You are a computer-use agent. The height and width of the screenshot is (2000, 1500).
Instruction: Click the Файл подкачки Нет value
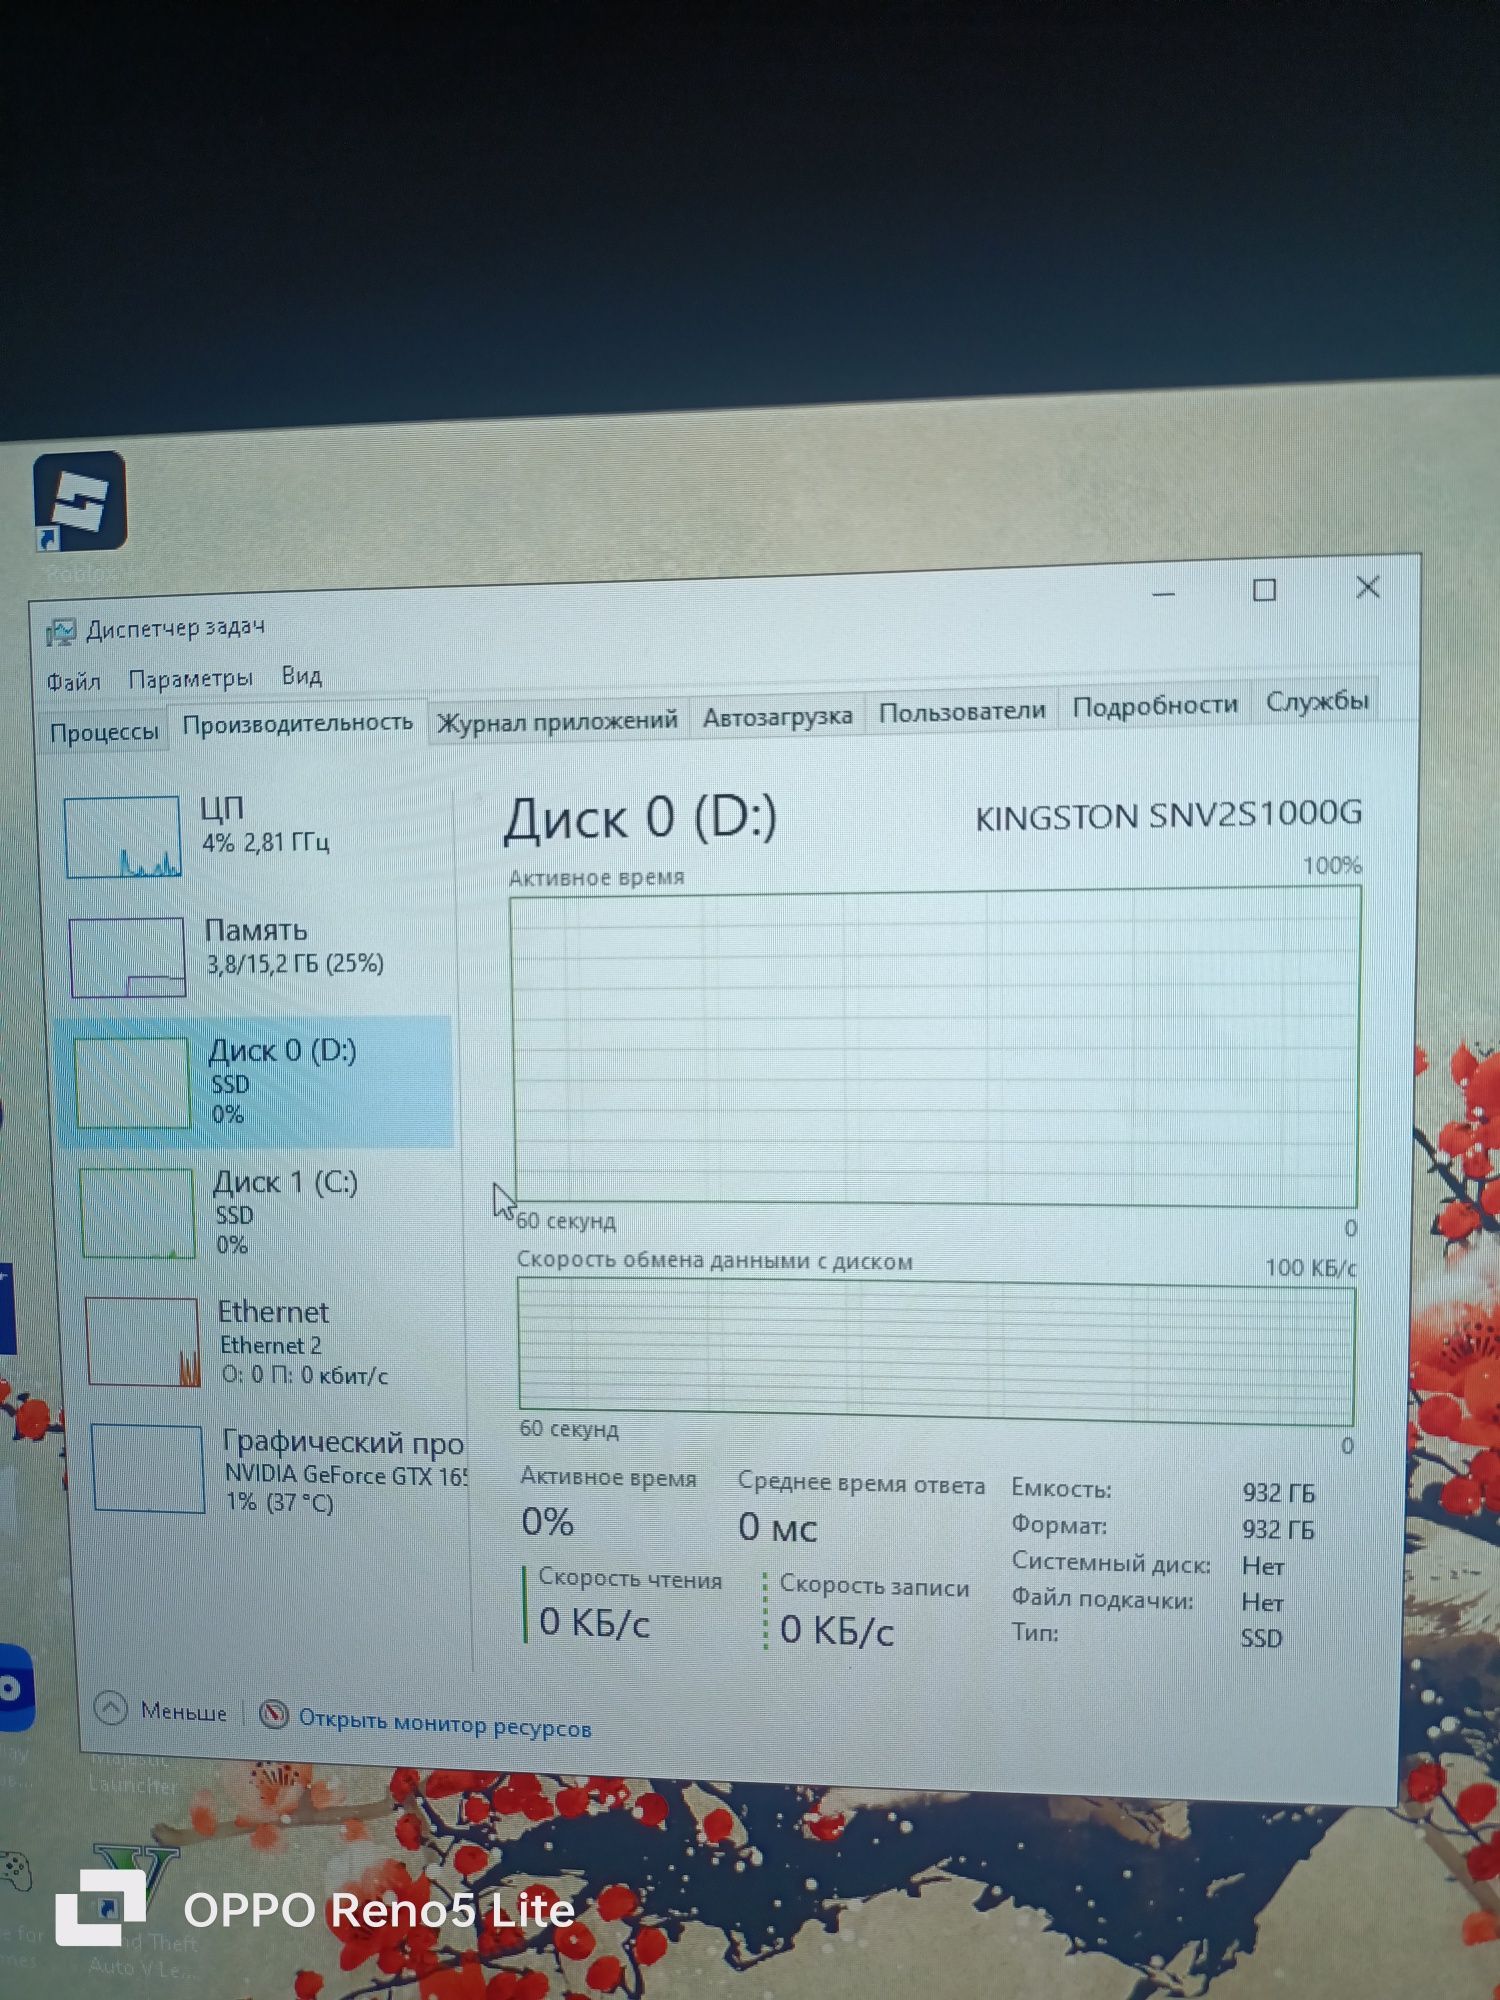pos(1262,1602)
